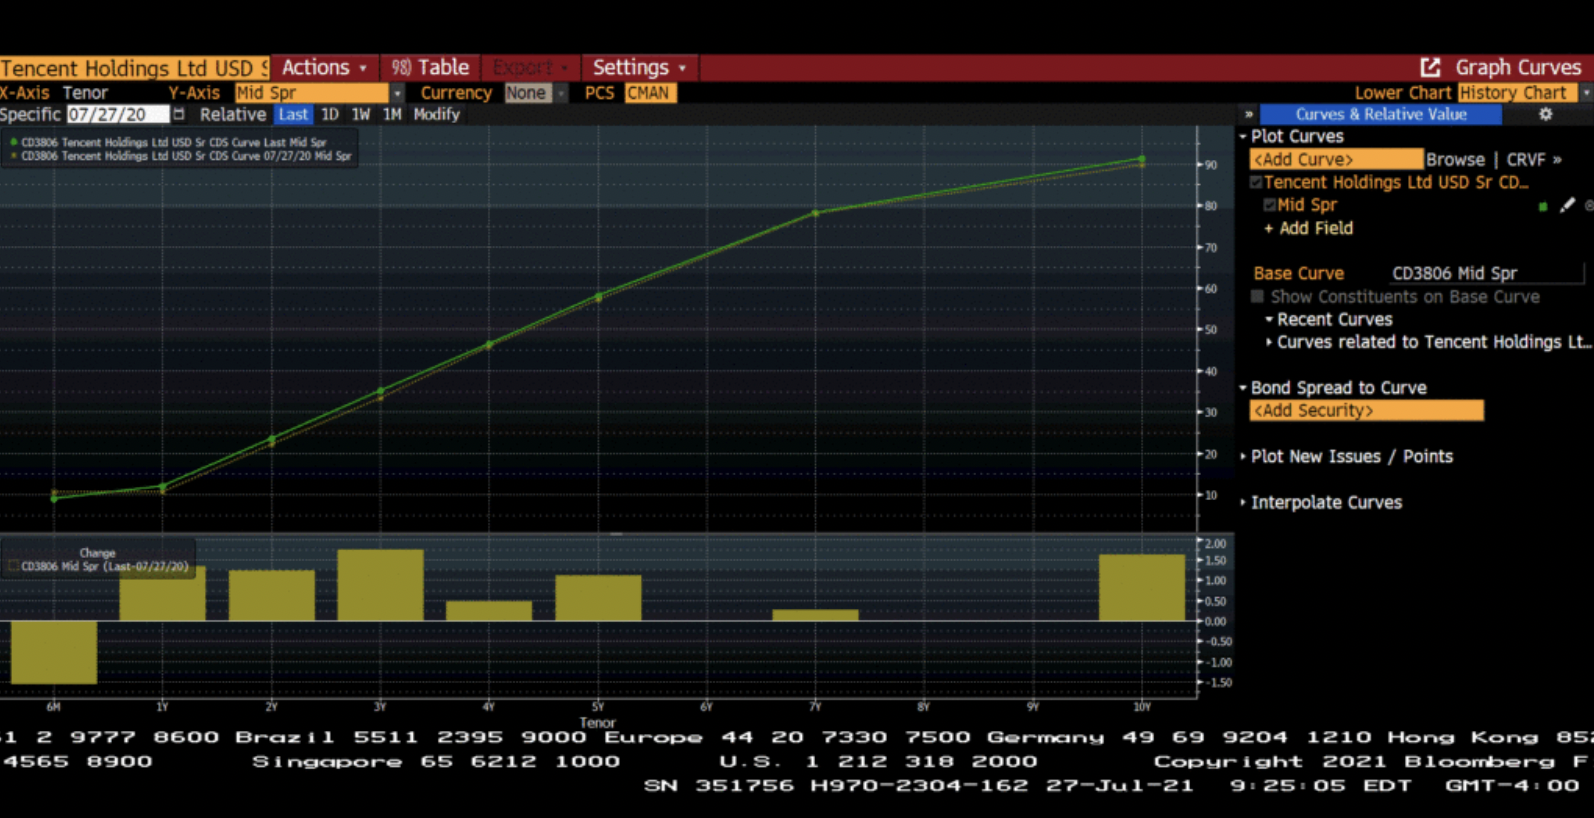Click the pop-out Graph Curves icon
Image resolution: width=1594 pixels, height=818 pixels.
pyautogui.click(x=1430, y=67)
